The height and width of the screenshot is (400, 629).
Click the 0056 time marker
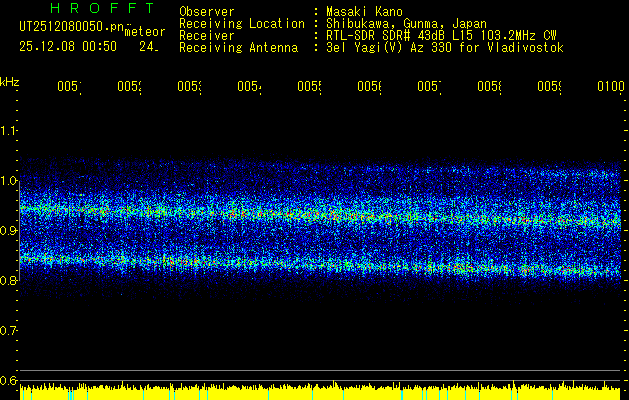[369, 86]
